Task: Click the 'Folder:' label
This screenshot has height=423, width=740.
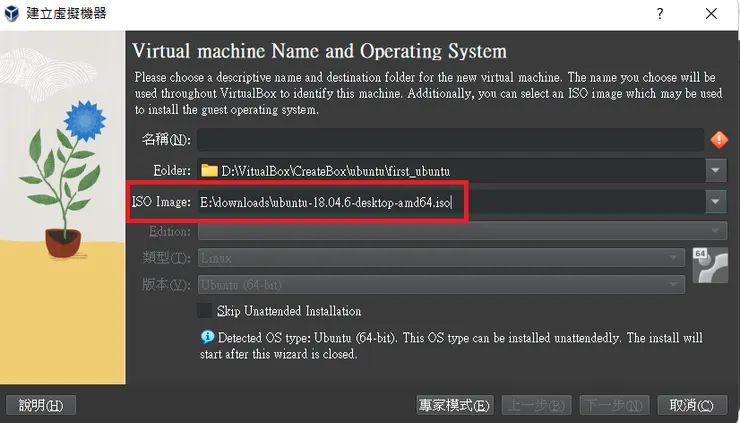Action: click(172, 170)
